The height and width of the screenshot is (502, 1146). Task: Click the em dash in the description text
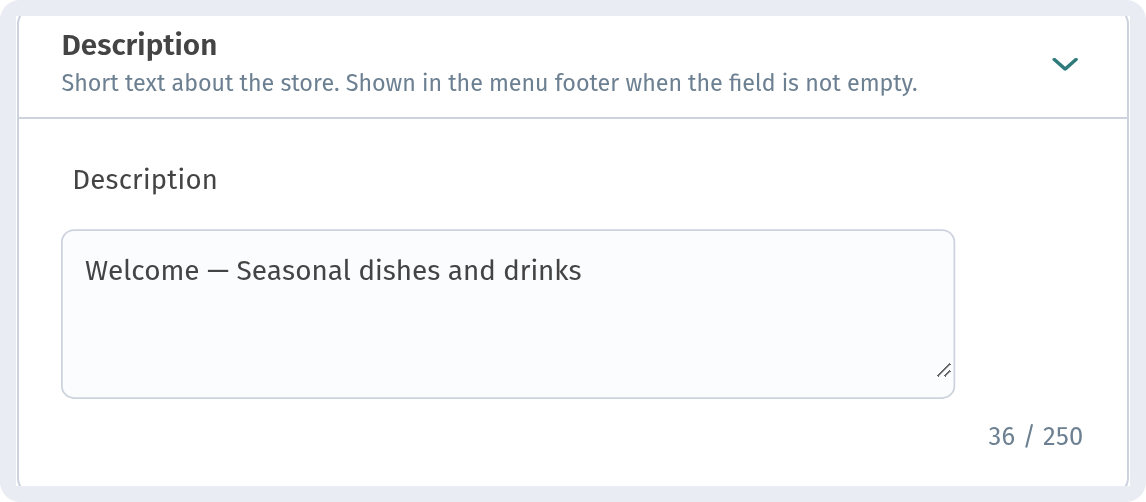[217, 272]
